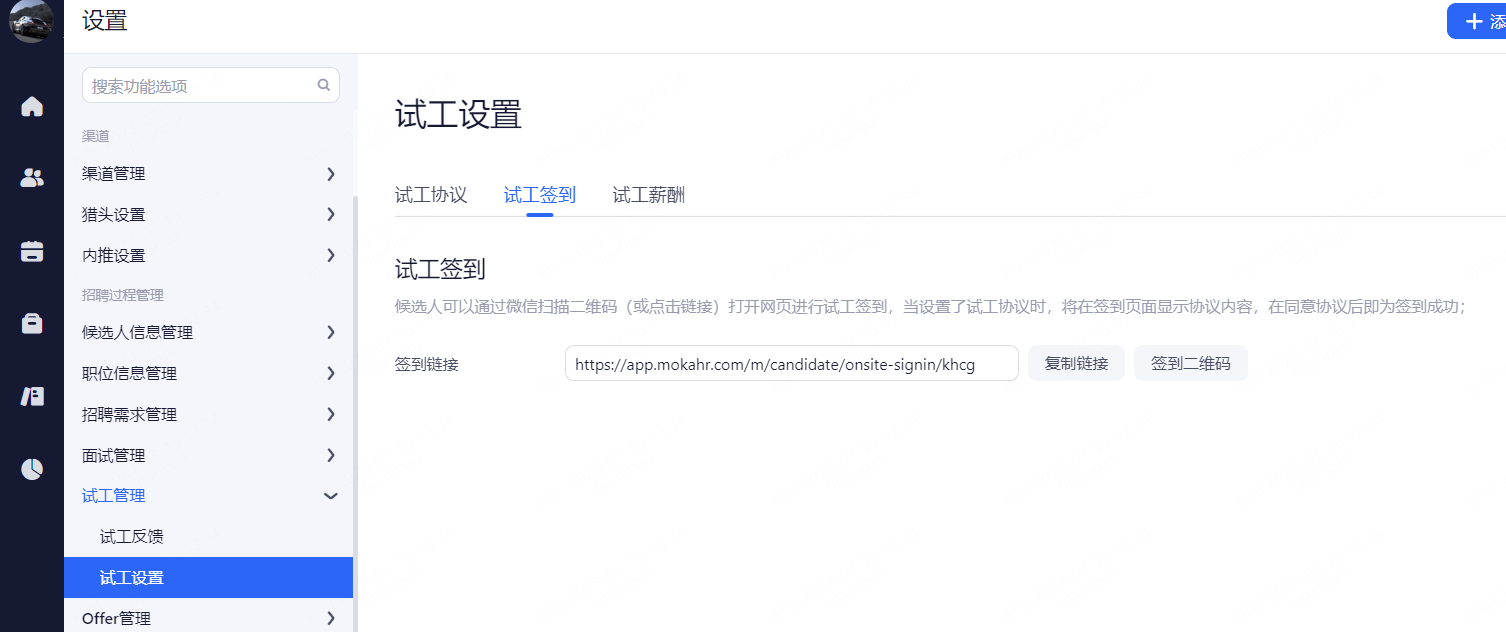Expand the 面试管理 menu section
This screenshot has height=632, width=1506.
pos(208,456)
